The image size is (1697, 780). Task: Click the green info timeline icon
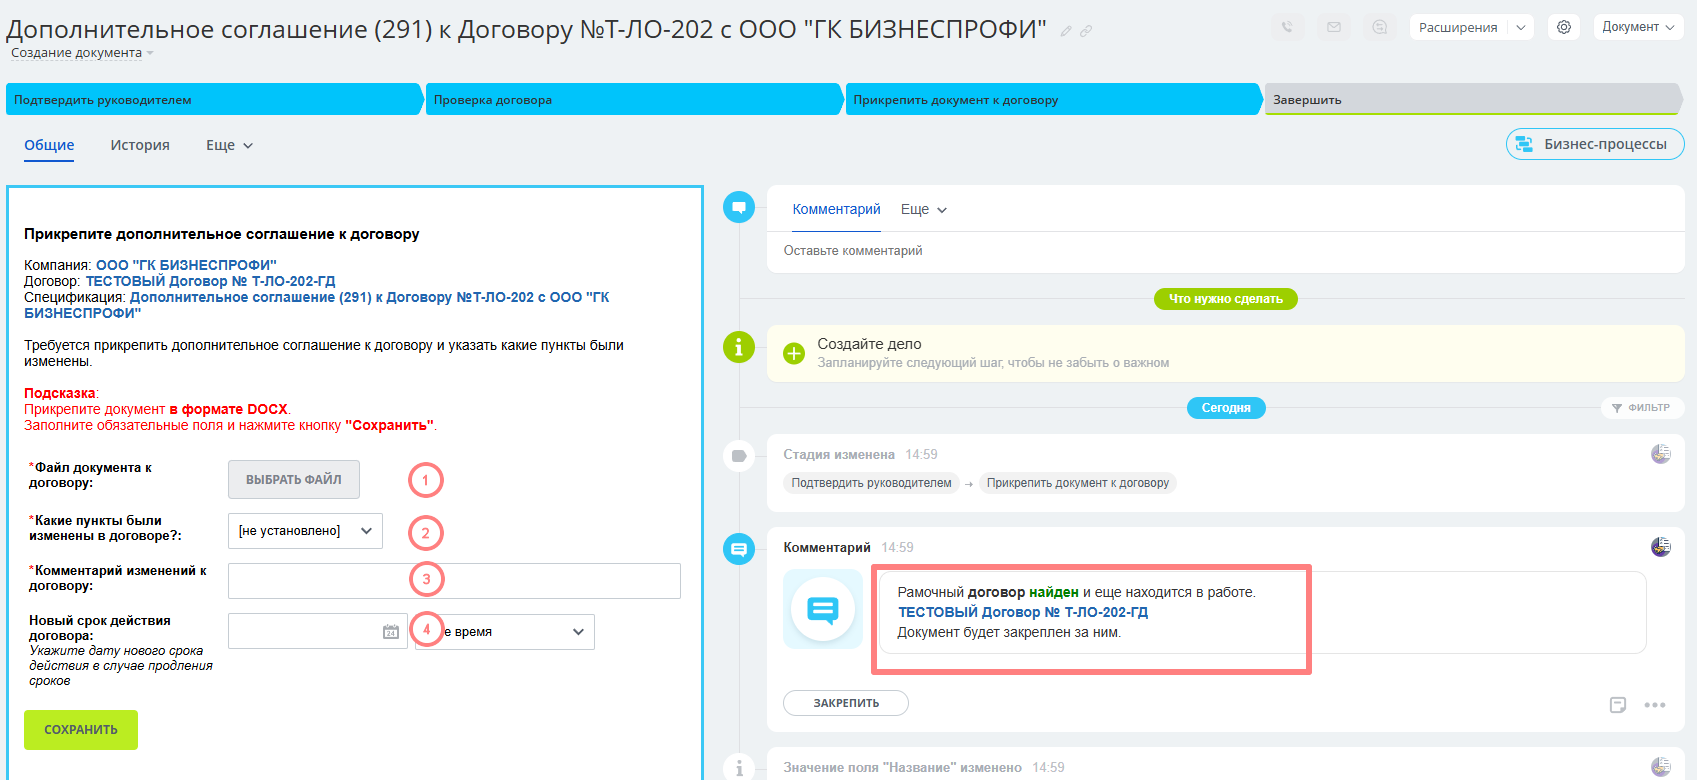tap(739, 347)
